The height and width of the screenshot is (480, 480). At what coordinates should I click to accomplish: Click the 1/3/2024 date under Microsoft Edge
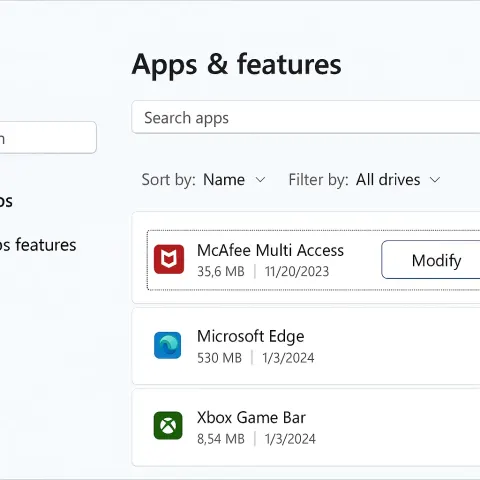click(x=288, y=358)
